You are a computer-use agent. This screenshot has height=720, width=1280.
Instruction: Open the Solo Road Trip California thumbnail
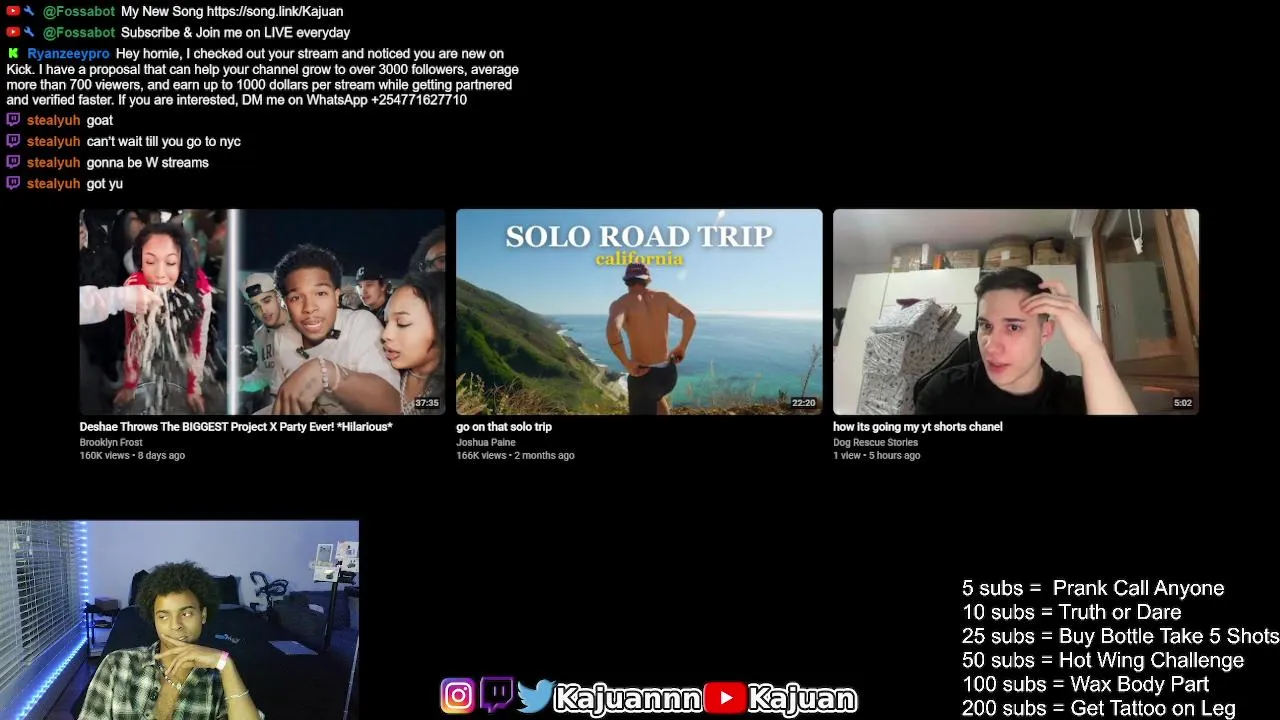click(x=639, y=311)
